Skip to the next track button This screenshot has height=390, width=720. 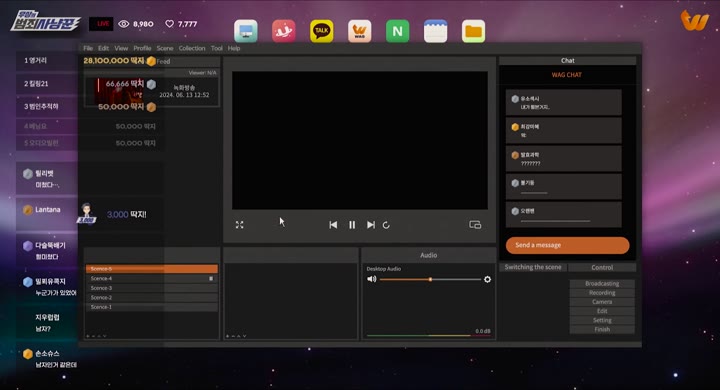371,225
